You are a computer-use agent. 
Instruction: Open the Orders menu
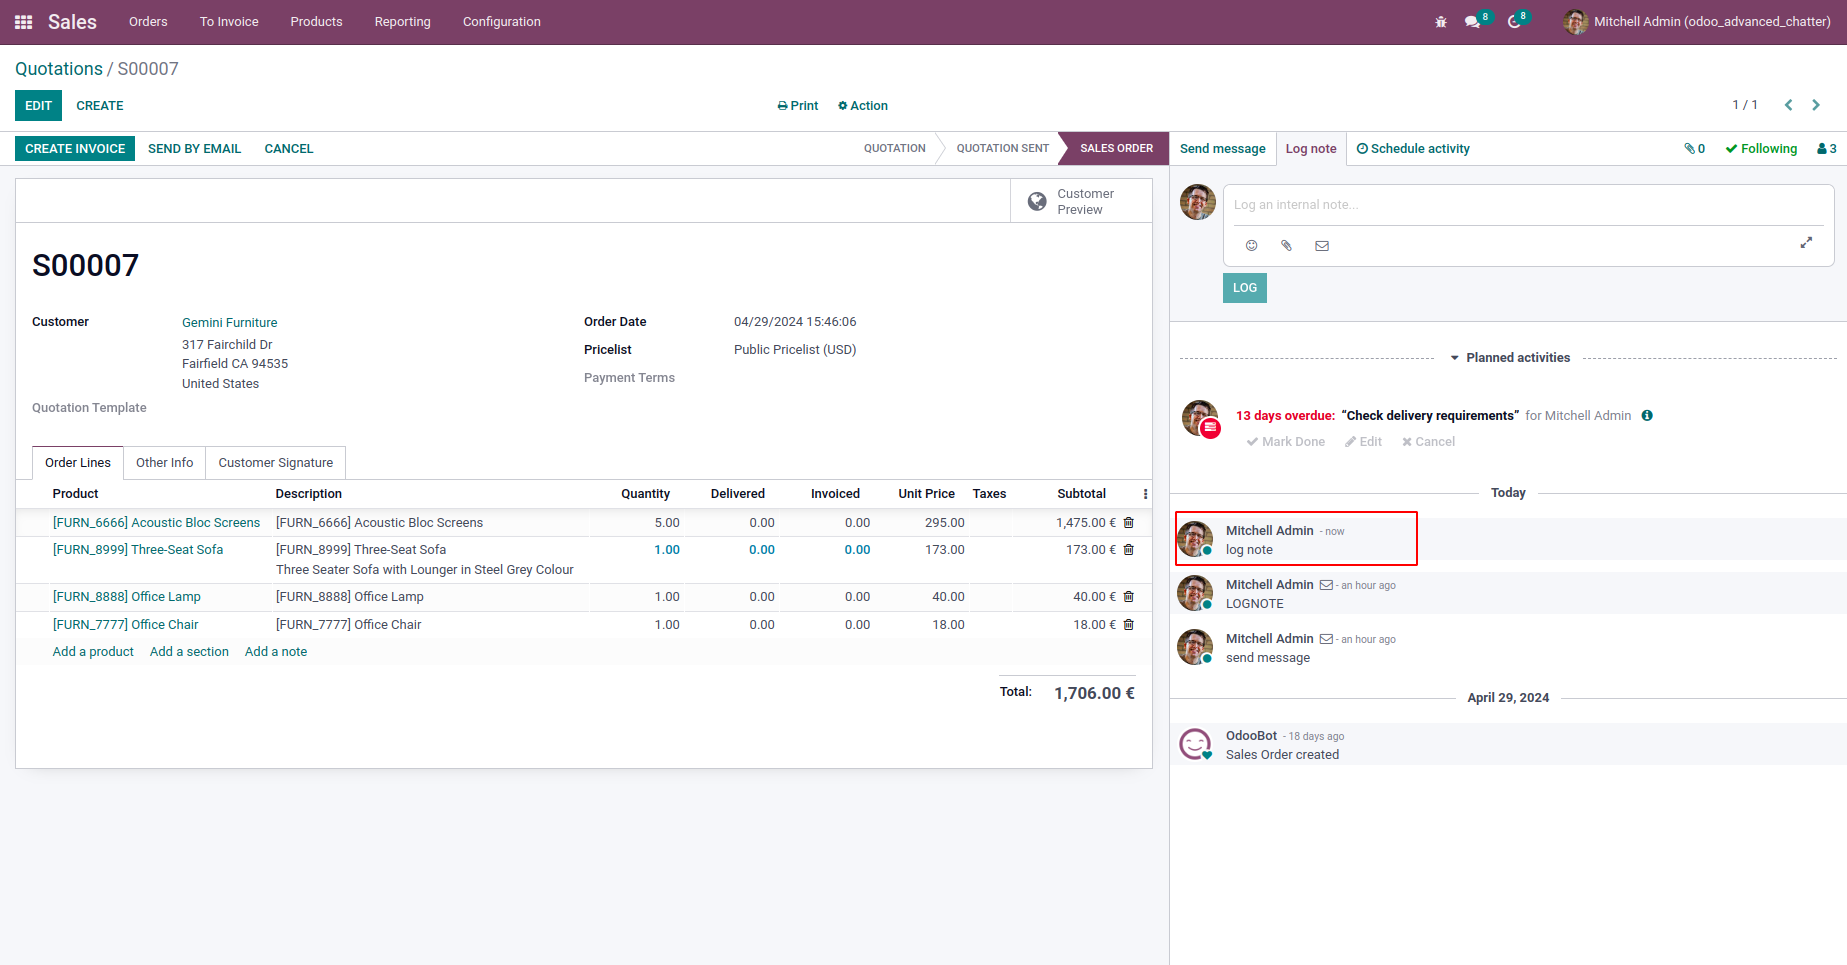(x=148, y=22)
